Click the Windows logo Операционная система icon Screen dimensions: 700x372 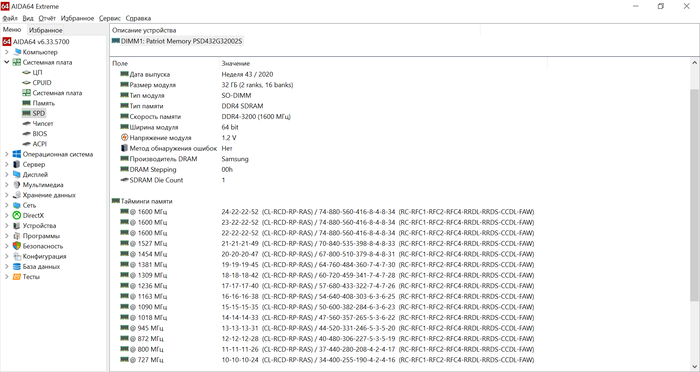[x=17, y=154]
